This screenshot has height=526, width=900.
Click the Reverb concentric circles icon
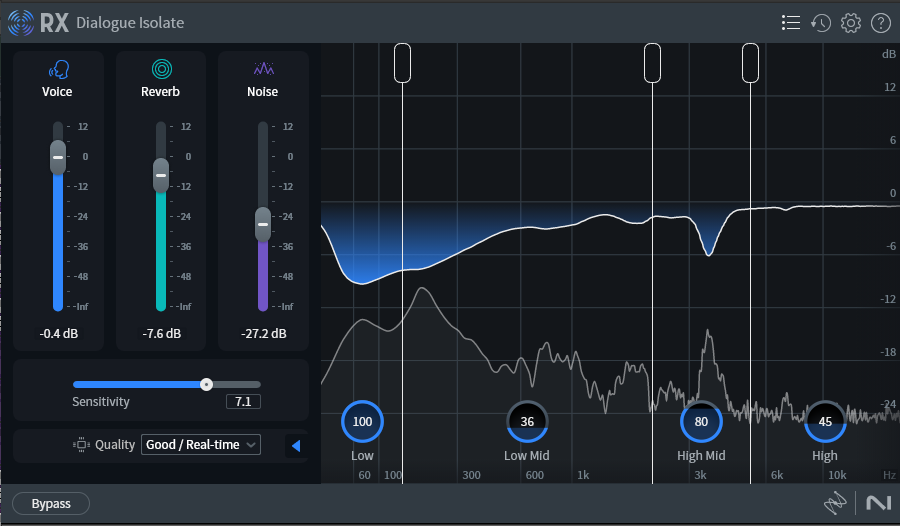[x=161, y=69]
